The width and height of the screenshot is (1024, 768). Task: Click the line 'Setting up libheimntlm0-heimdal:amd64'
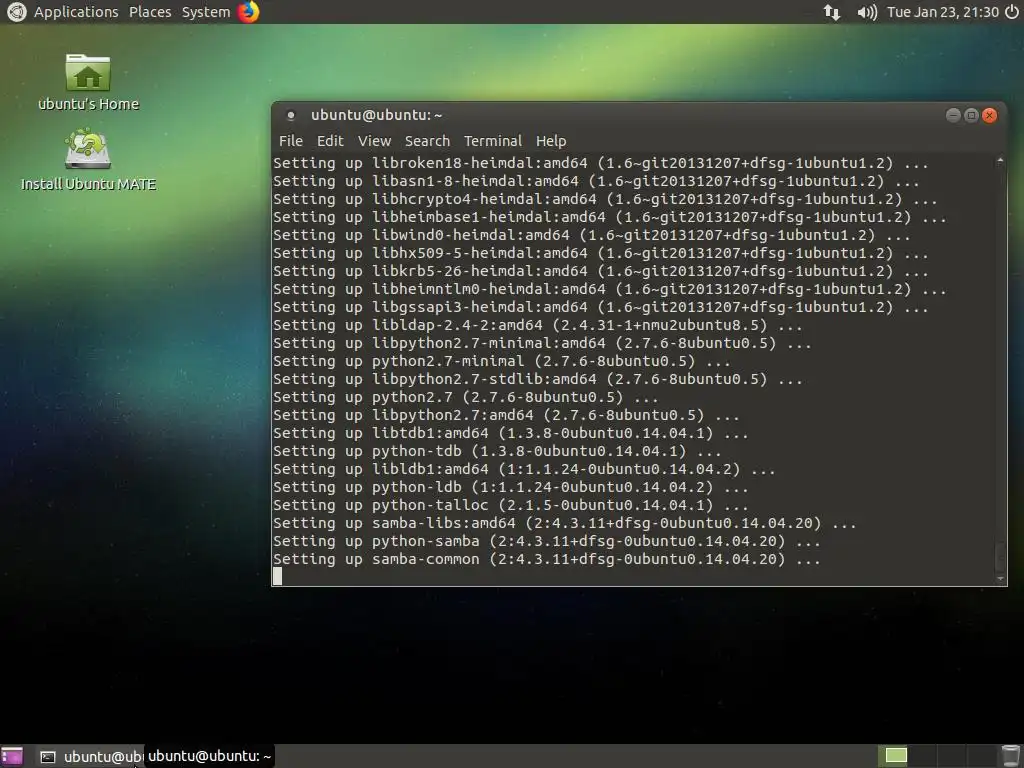pos(610,289)
